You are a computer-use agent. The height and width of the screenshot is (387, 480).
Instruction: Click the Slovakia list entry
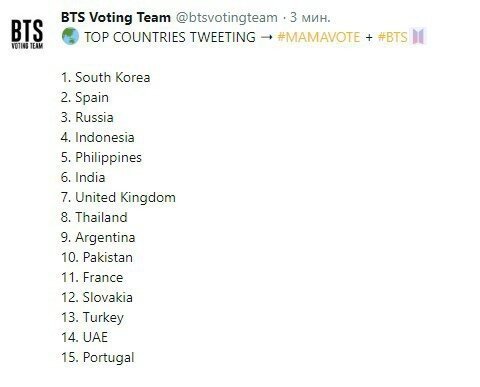[97, 297]
